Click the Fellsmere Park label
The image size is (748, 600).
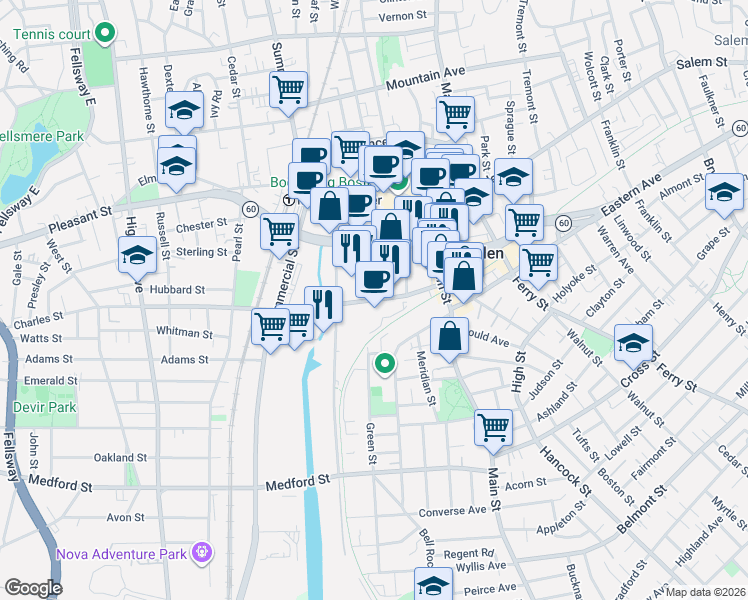pyautogui.click(x=42, y=136)
